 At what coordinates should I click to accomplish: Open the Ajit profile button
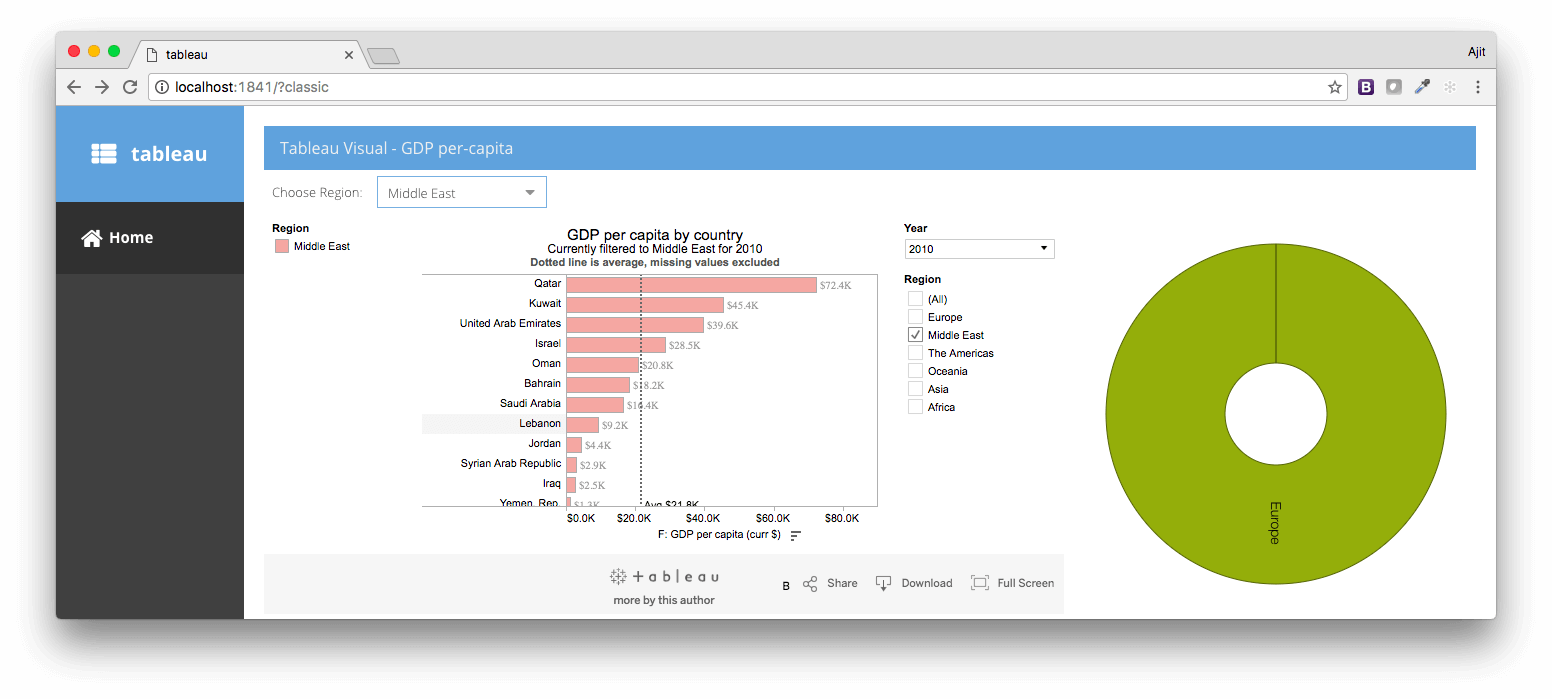1476,51
